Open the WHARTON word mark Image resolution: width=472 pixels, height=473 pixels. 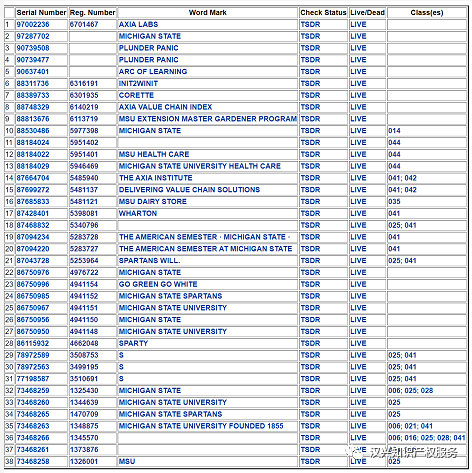(138, 213)
